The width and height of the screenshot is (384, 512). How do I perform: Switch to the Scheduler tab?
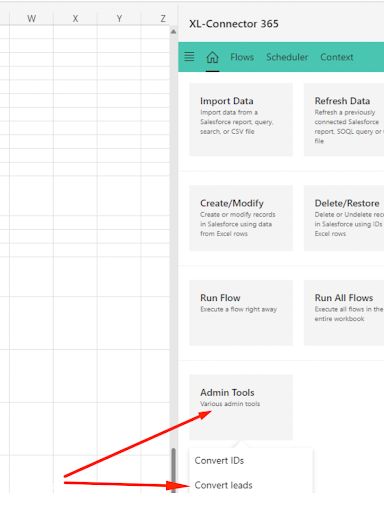click(x=287, y=57)
